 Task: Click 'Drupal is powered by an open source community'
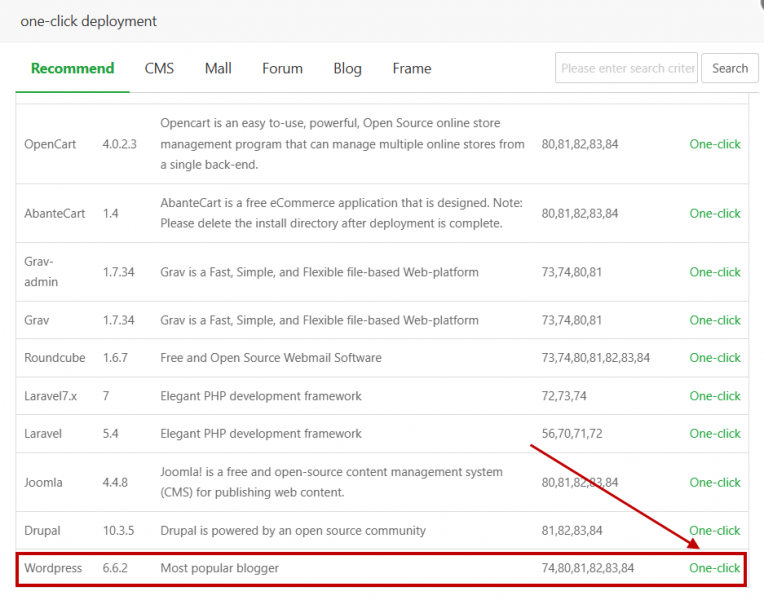(293, 530)
